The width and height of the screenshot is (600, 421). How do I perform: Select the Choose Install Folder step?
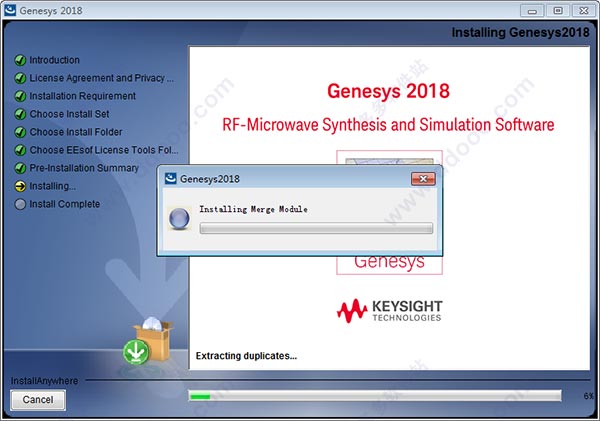tap(76, 132)
